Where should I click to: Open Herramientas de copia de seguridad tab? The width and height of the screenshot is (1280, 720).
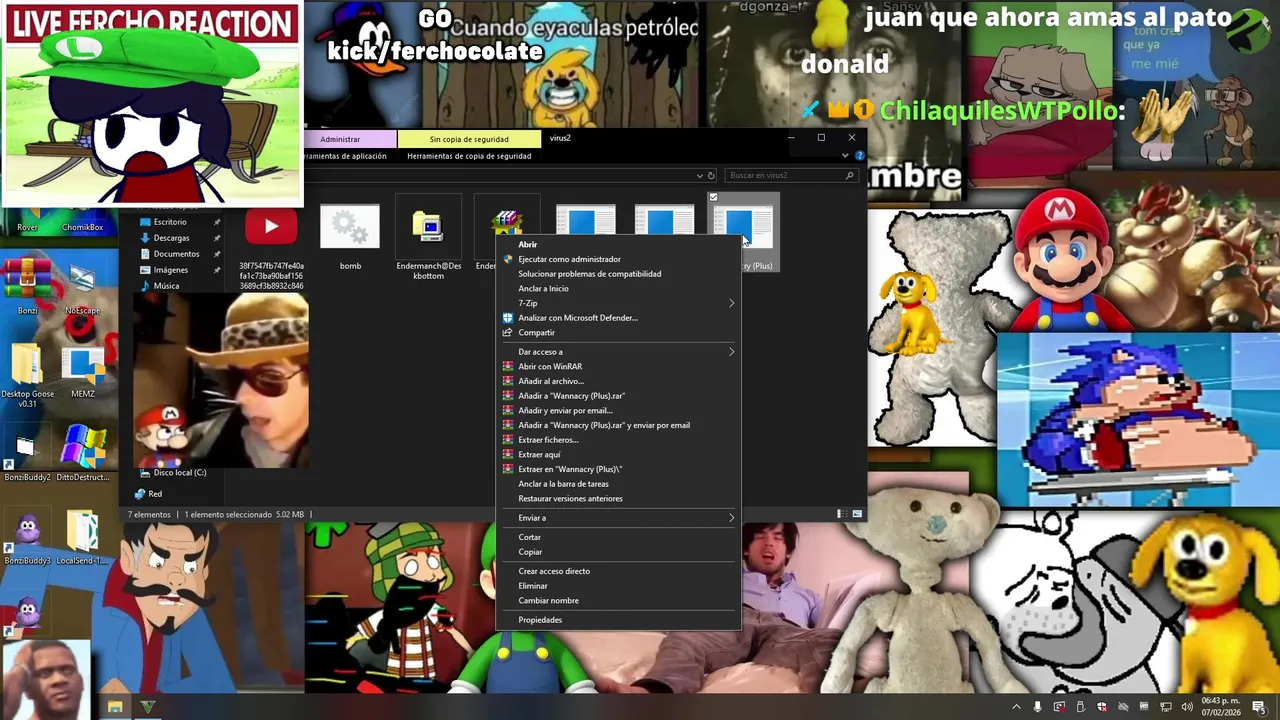coord(469,156)
